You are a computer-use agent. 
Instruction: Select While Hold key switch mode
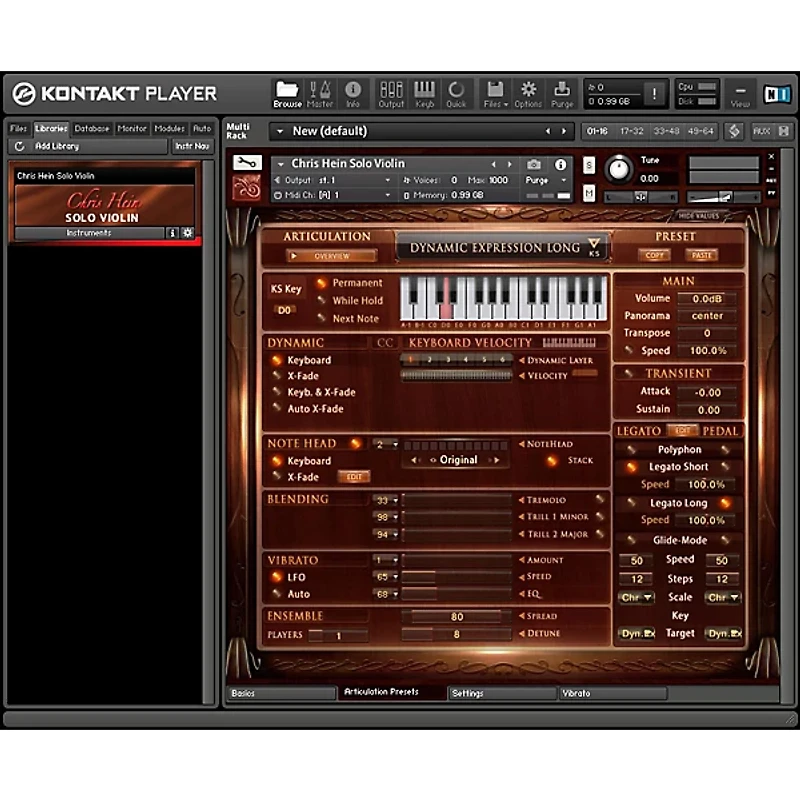321,301
